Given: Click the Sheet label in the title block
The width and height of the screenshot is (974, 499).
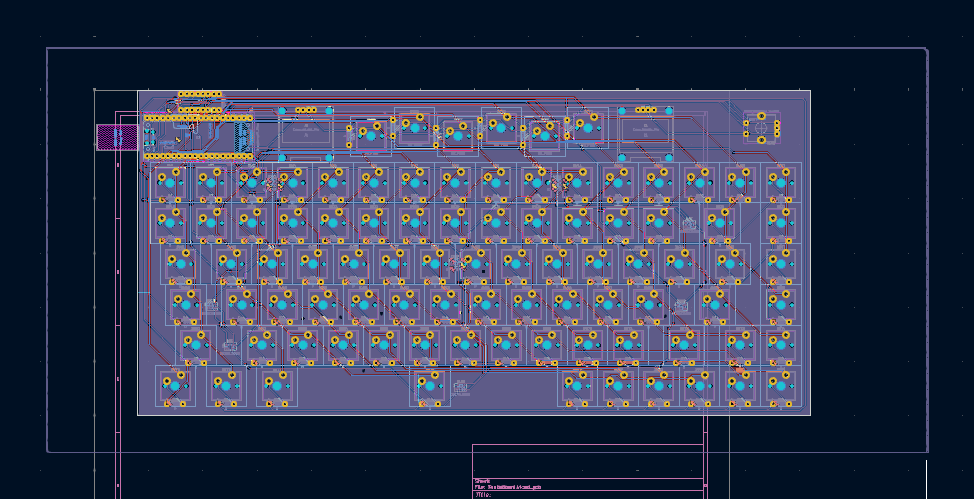Looking at the screenshot, I should click(x=482, y=479).
